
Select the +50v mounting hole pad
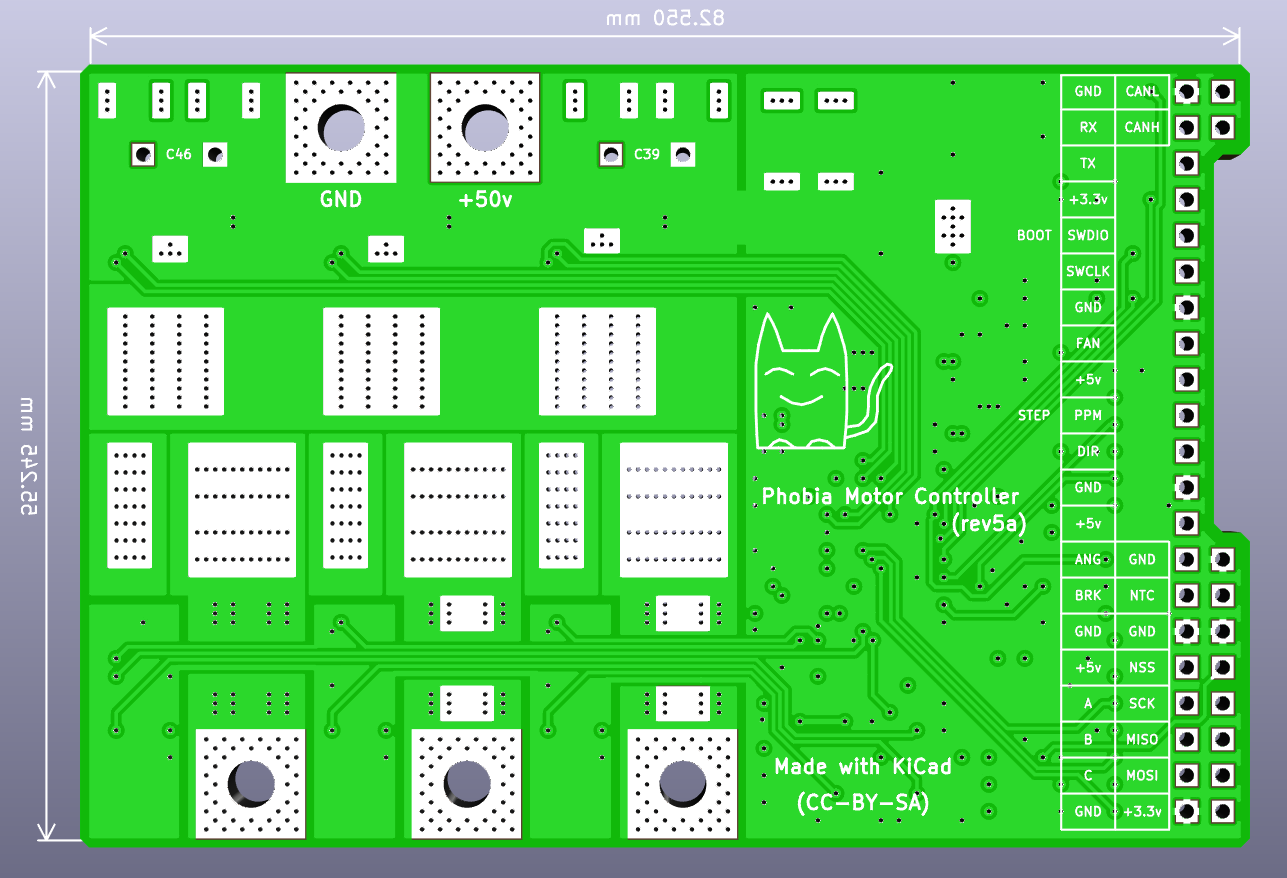485,127
